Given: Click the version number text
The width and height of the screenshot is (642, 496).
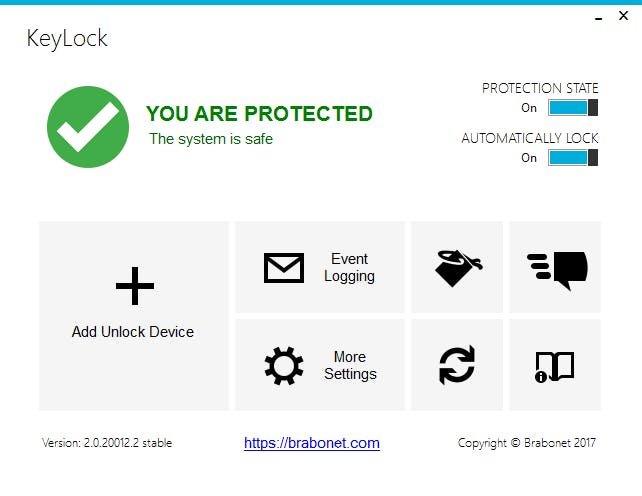Looking at the screenshot, I should click(x=107, y=443).
